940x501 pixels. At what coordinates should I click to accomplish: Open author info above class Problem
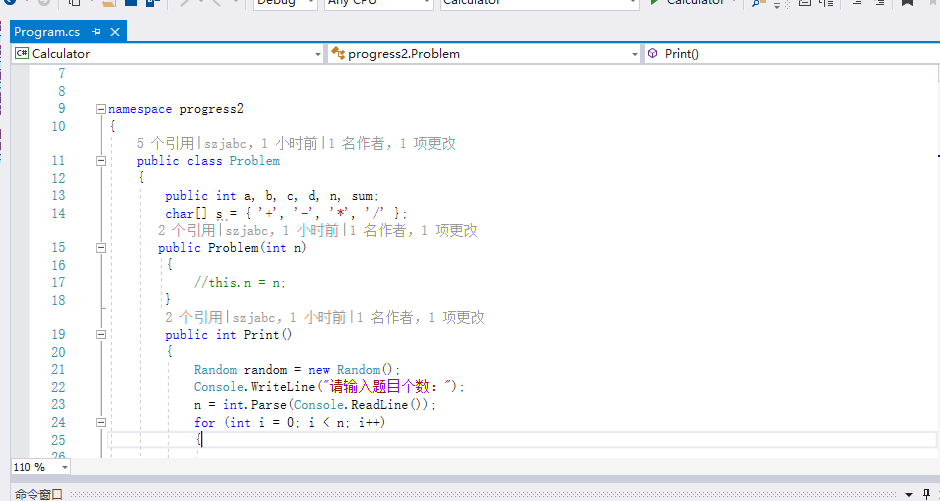pos(261,143)
